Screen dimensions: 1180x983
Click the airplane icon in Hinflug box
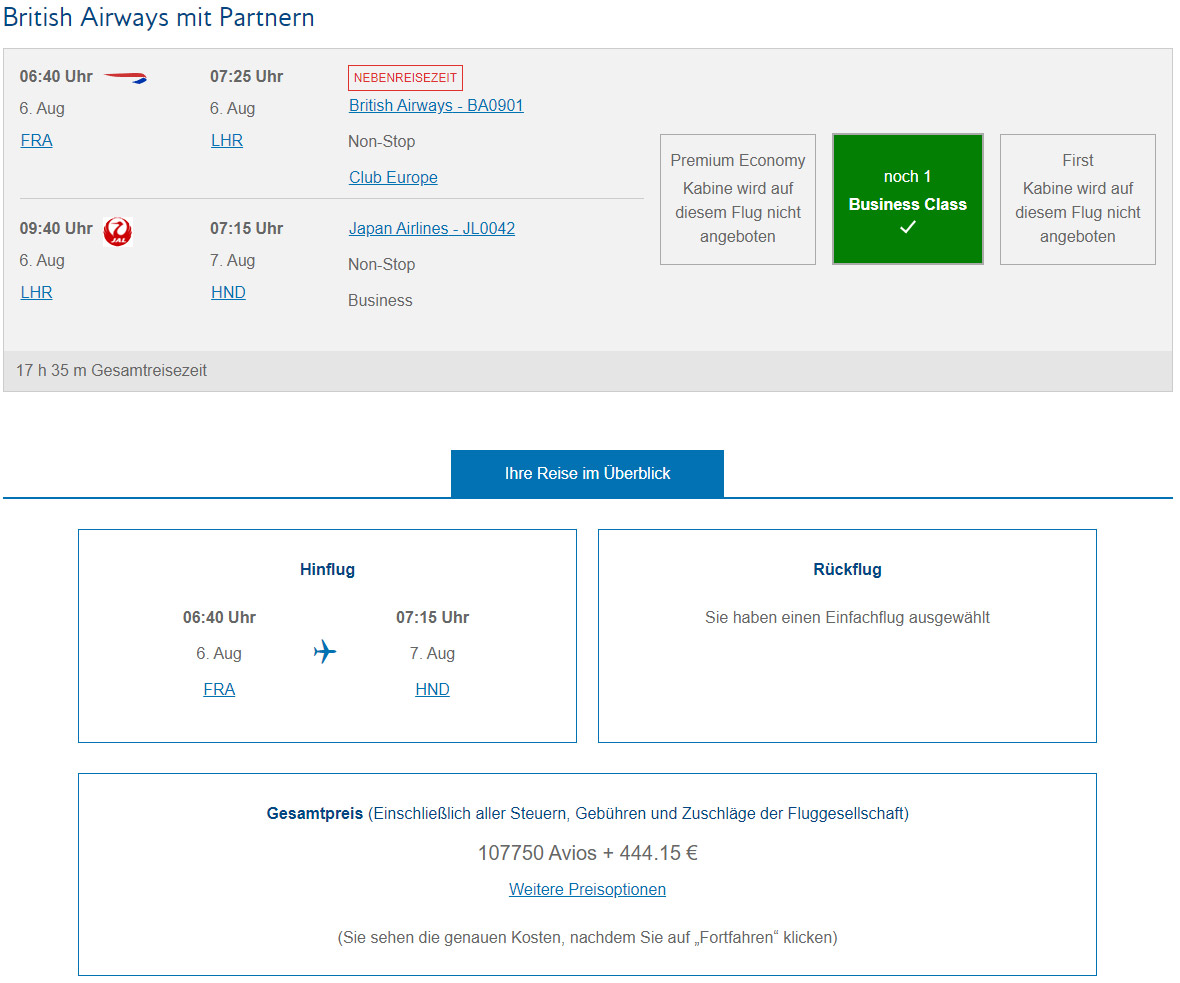pyautogui.click(x=325, y=651)
